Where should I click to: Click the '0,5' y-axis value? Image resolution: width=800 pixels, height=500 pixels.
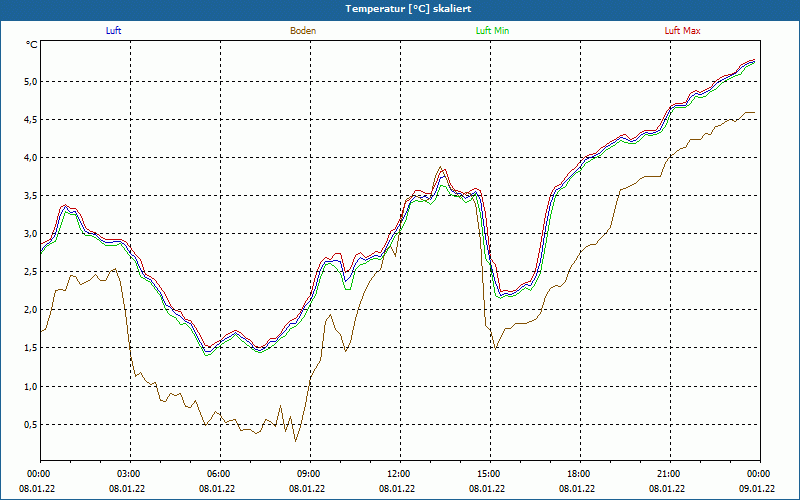(x=31, y=424)
